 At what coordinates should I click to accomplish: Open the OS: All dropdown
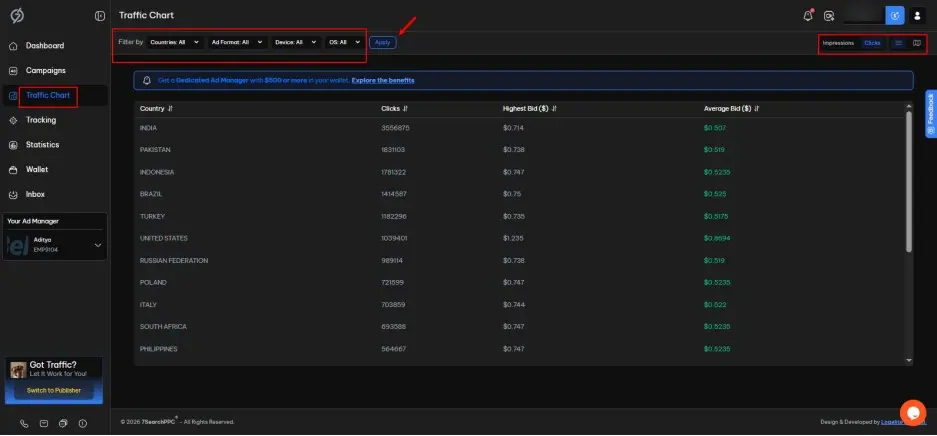(344, 42)
